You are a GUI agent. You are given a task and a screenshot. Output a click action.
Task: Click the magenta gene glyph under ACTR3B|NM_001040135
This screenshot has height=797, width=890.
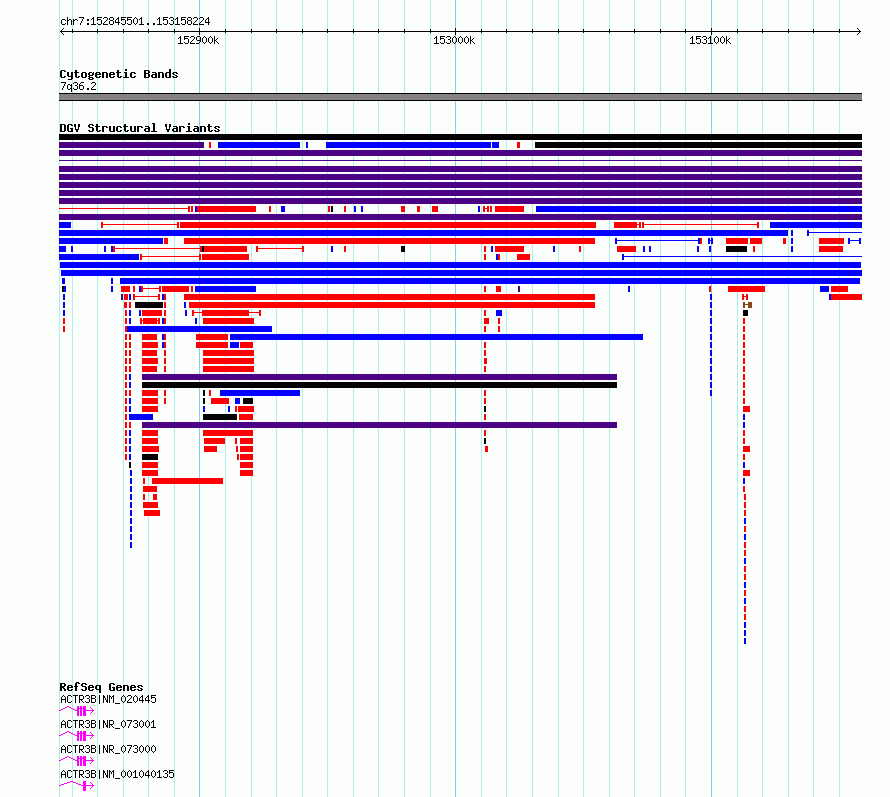click(x=77, y=786)
